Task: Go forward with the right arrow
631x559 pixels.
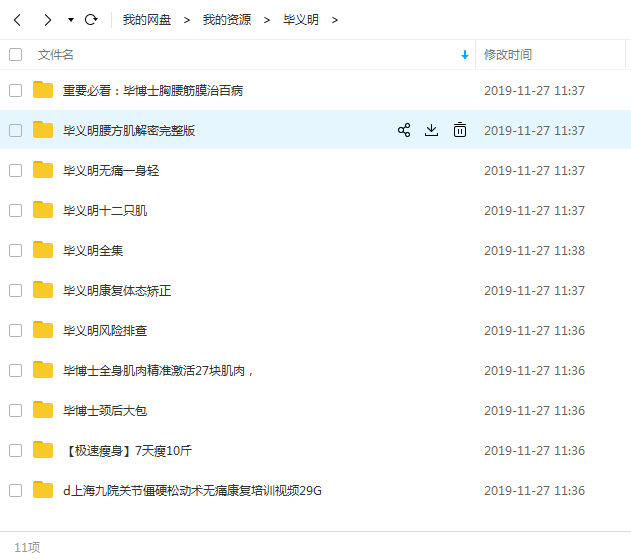Action: pos(47,20)
